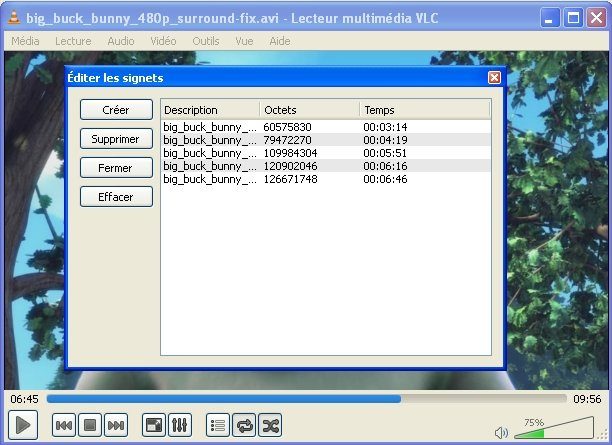Open the Vue menu
612x445 pixels.
(x=244, y=41)
